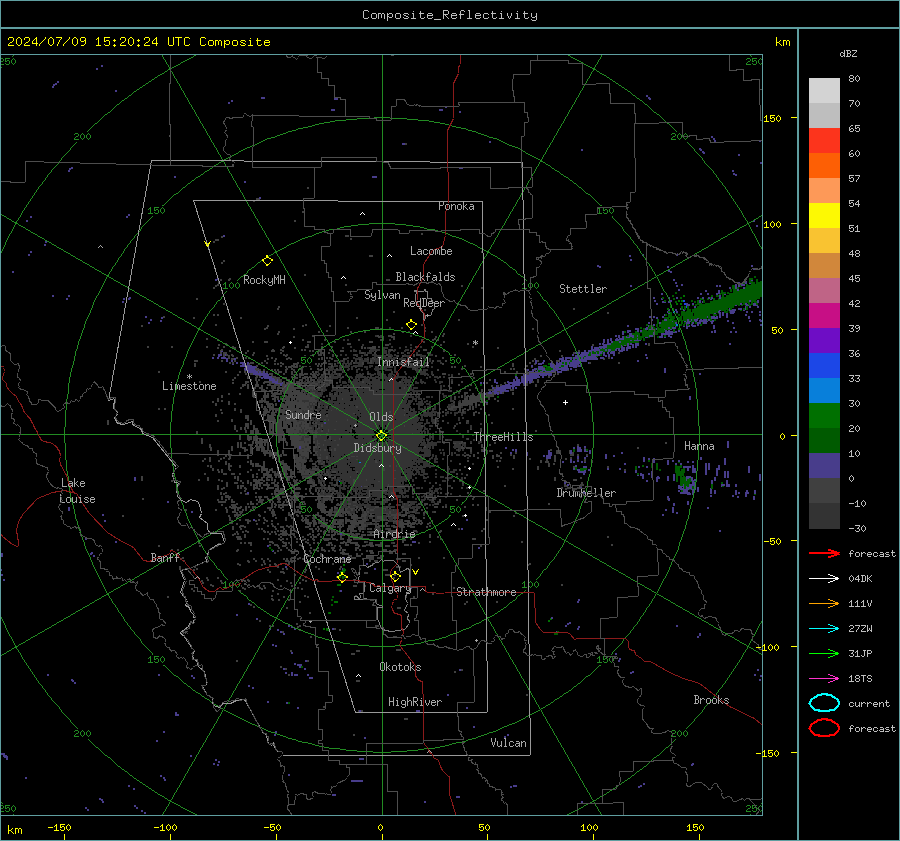
Task: Select the Sundre label
Action: click(x=303, y=414)
